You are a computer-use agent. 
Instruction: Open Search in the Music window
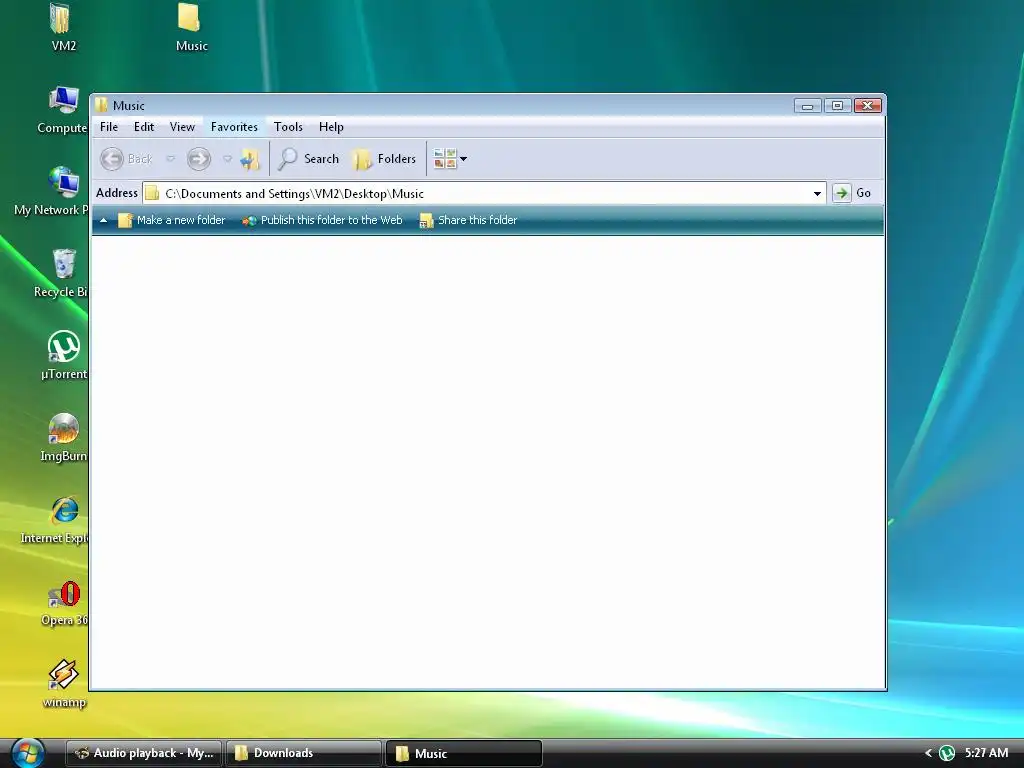point(309,159)
